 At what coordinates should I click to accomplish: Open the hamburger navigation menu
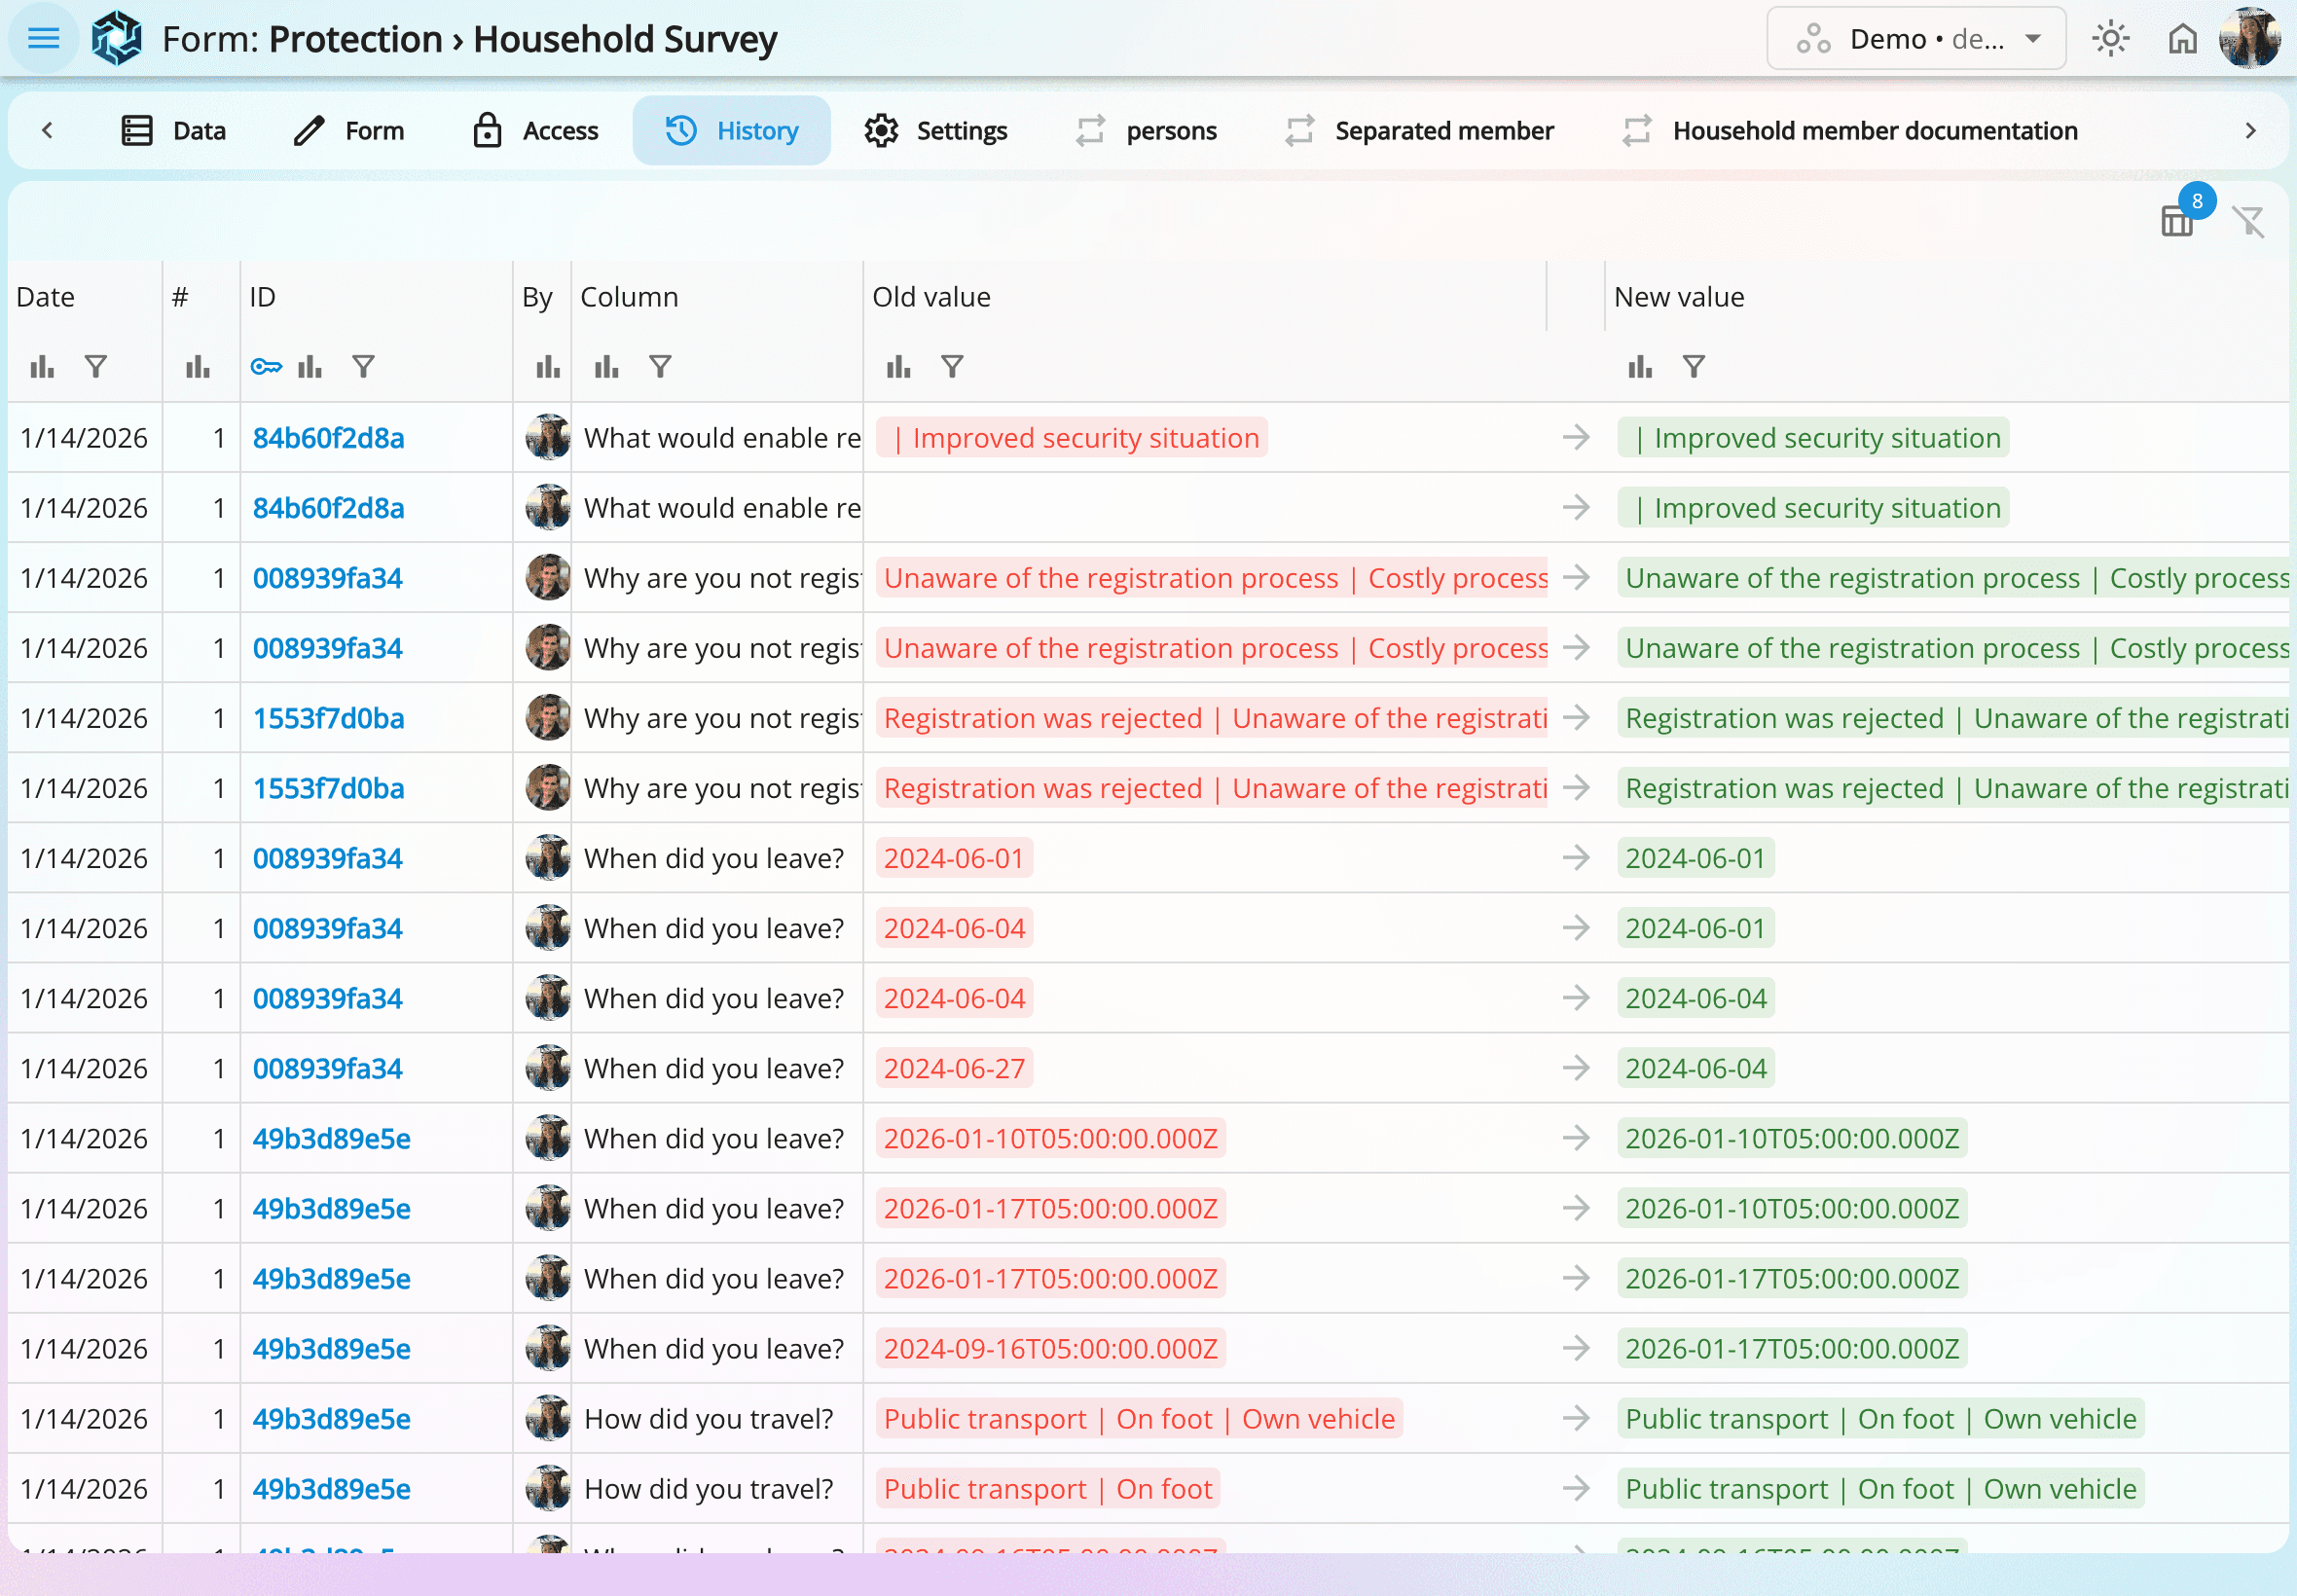pyautogui.click(x=42, y=38)
